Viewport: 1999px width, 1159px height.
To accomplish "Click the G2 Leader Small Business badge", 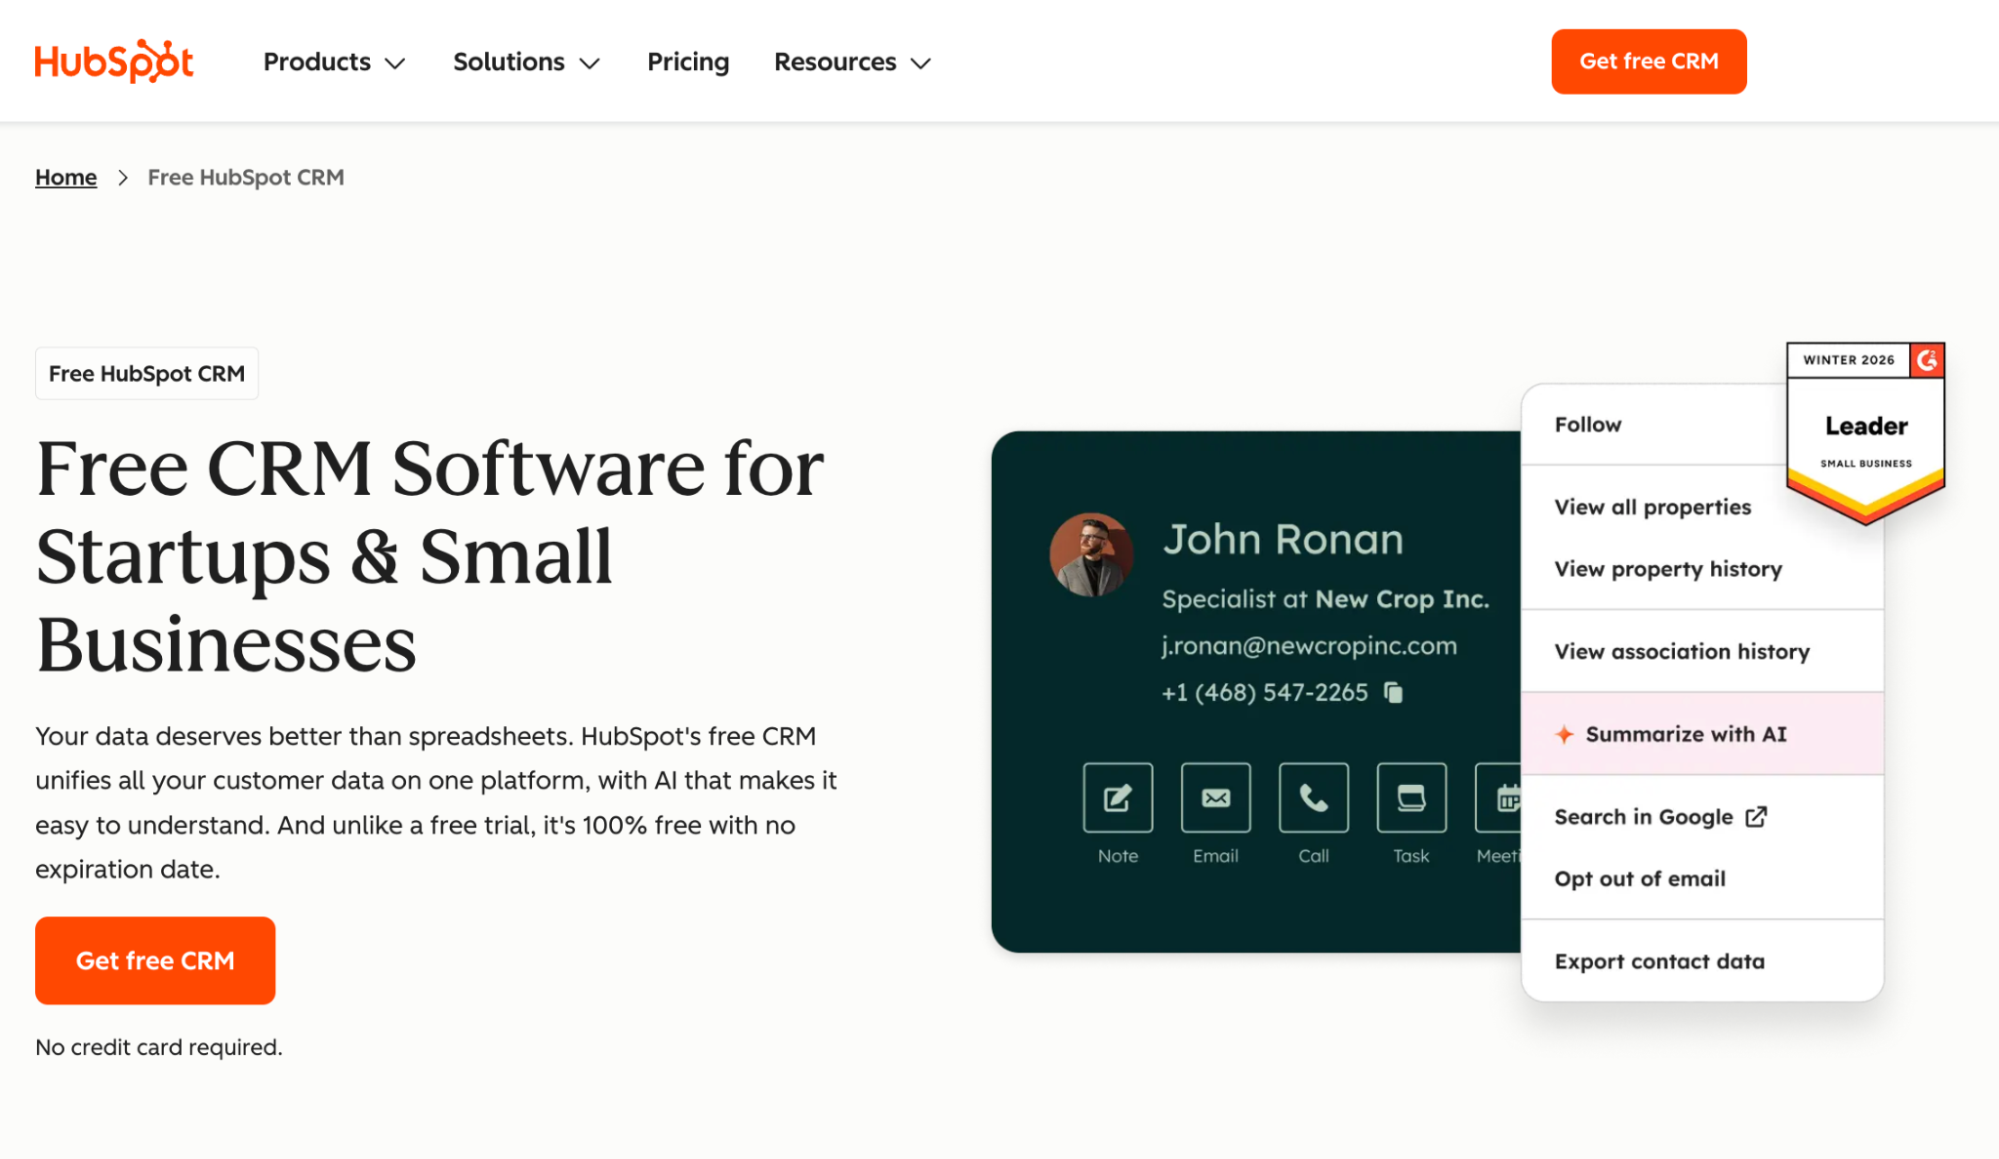I will coord(1866,433).
